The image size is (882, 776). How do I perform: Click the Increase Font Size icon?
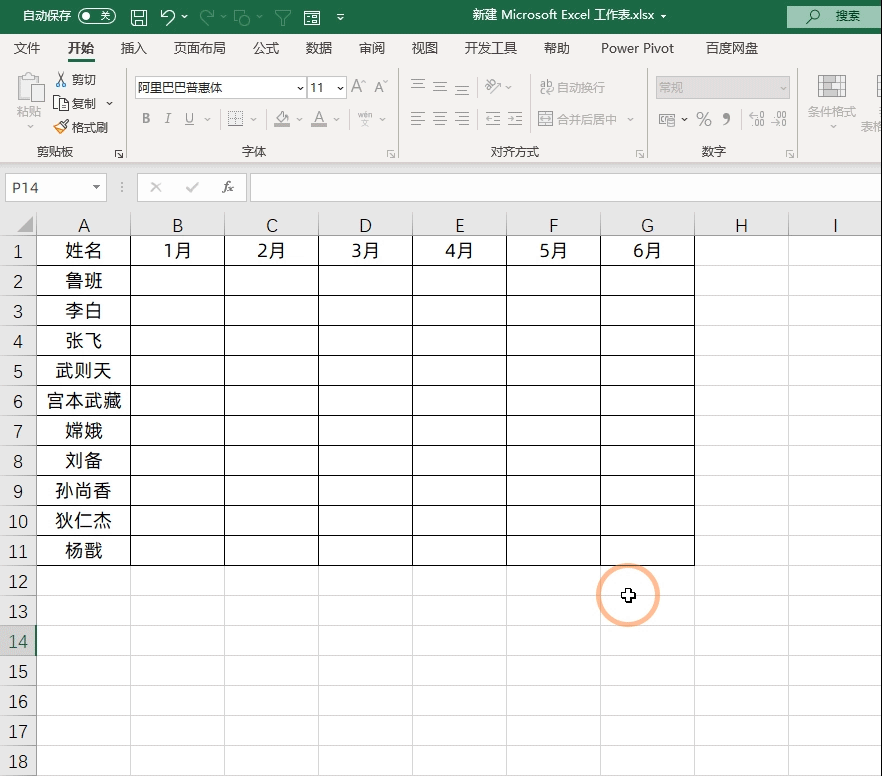[x=356, y=88]
